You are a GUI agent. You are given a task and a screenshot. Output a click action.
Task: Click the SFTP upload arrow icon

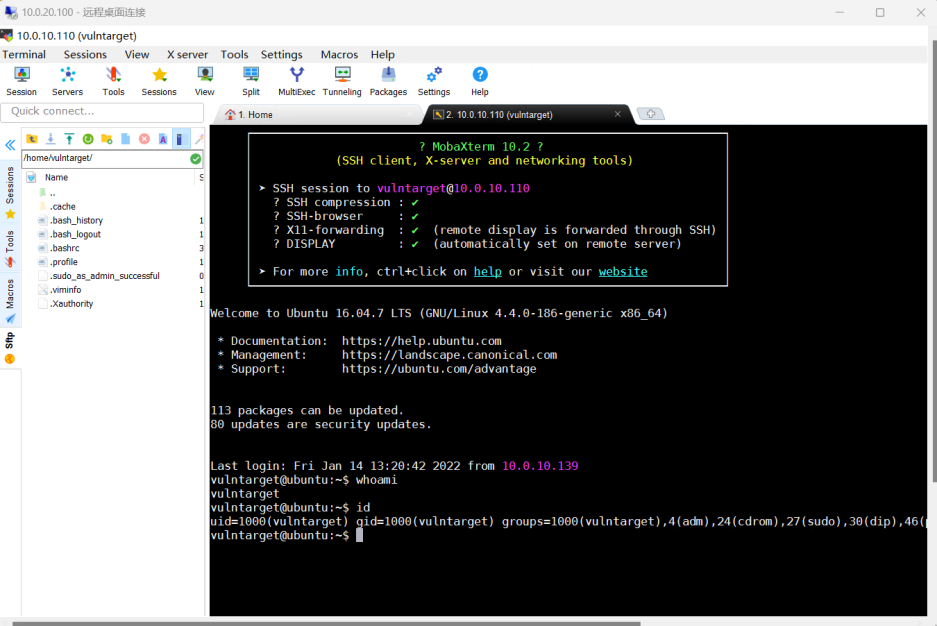coord(69,139)
